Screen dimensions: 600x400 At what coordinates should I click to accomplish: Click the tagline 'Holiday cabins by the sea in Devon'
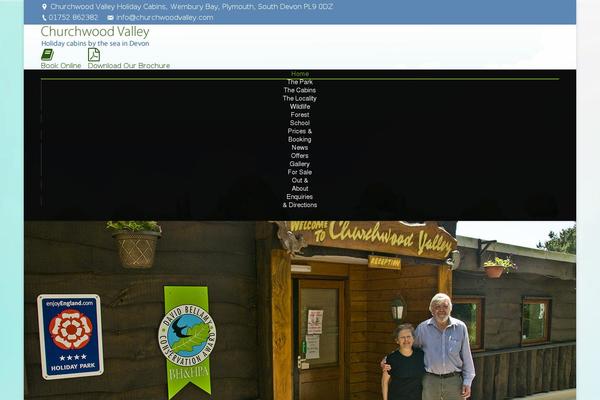tap(95, 44)
